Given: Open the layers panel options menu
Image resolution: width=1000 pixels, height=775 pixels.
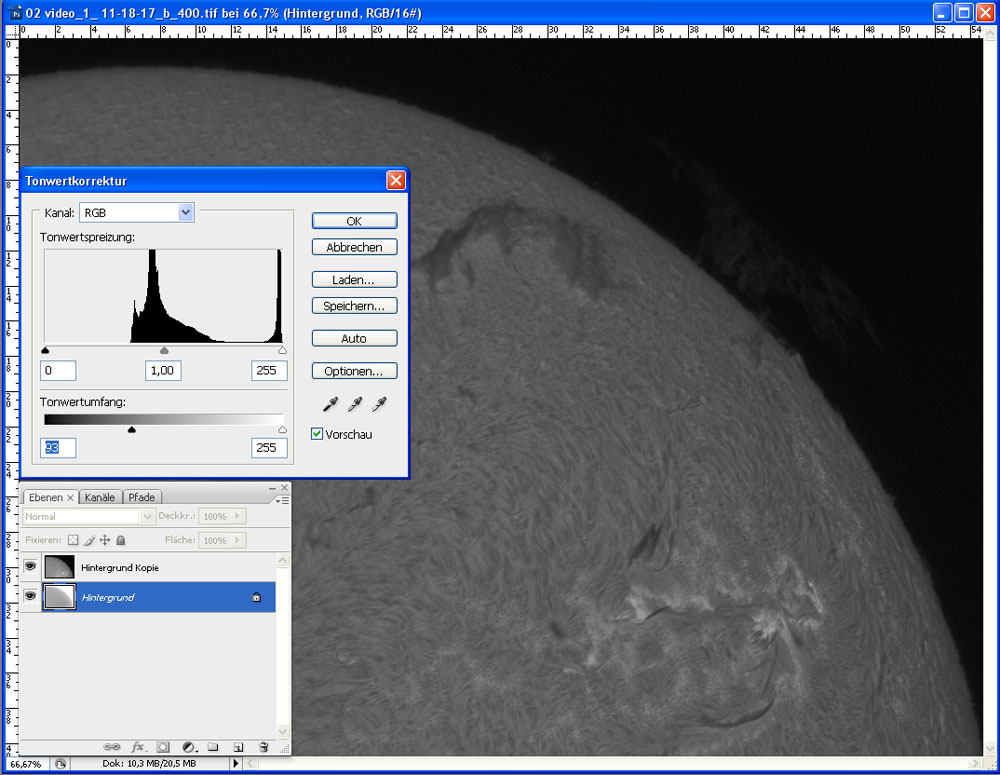Looking at the screenshot, I should point(282,501).
